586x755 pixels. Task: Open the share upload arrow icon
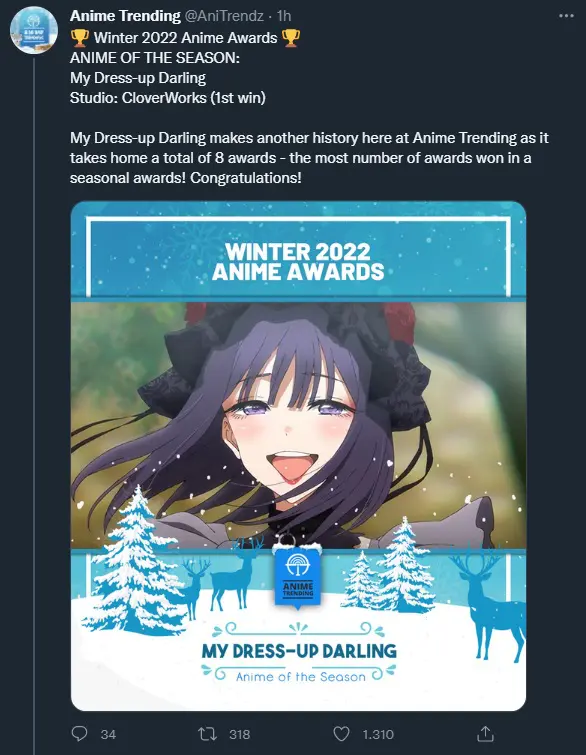485,733
